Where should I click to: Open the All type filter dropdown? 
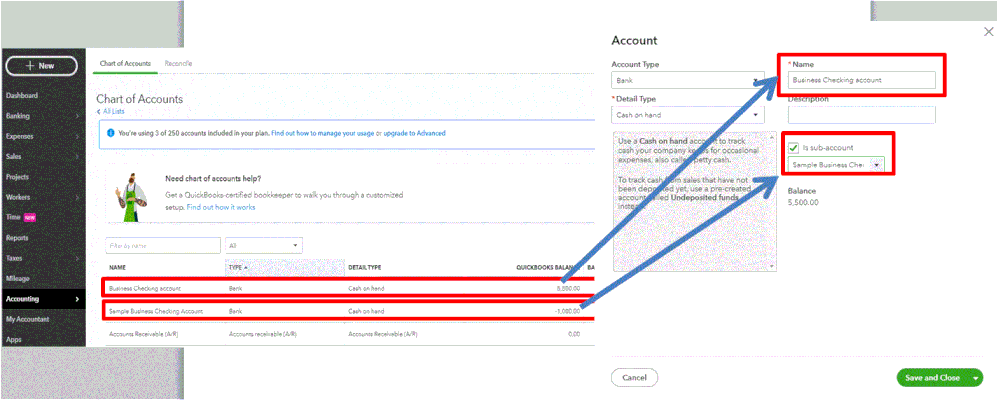click(x=264, y=245)
